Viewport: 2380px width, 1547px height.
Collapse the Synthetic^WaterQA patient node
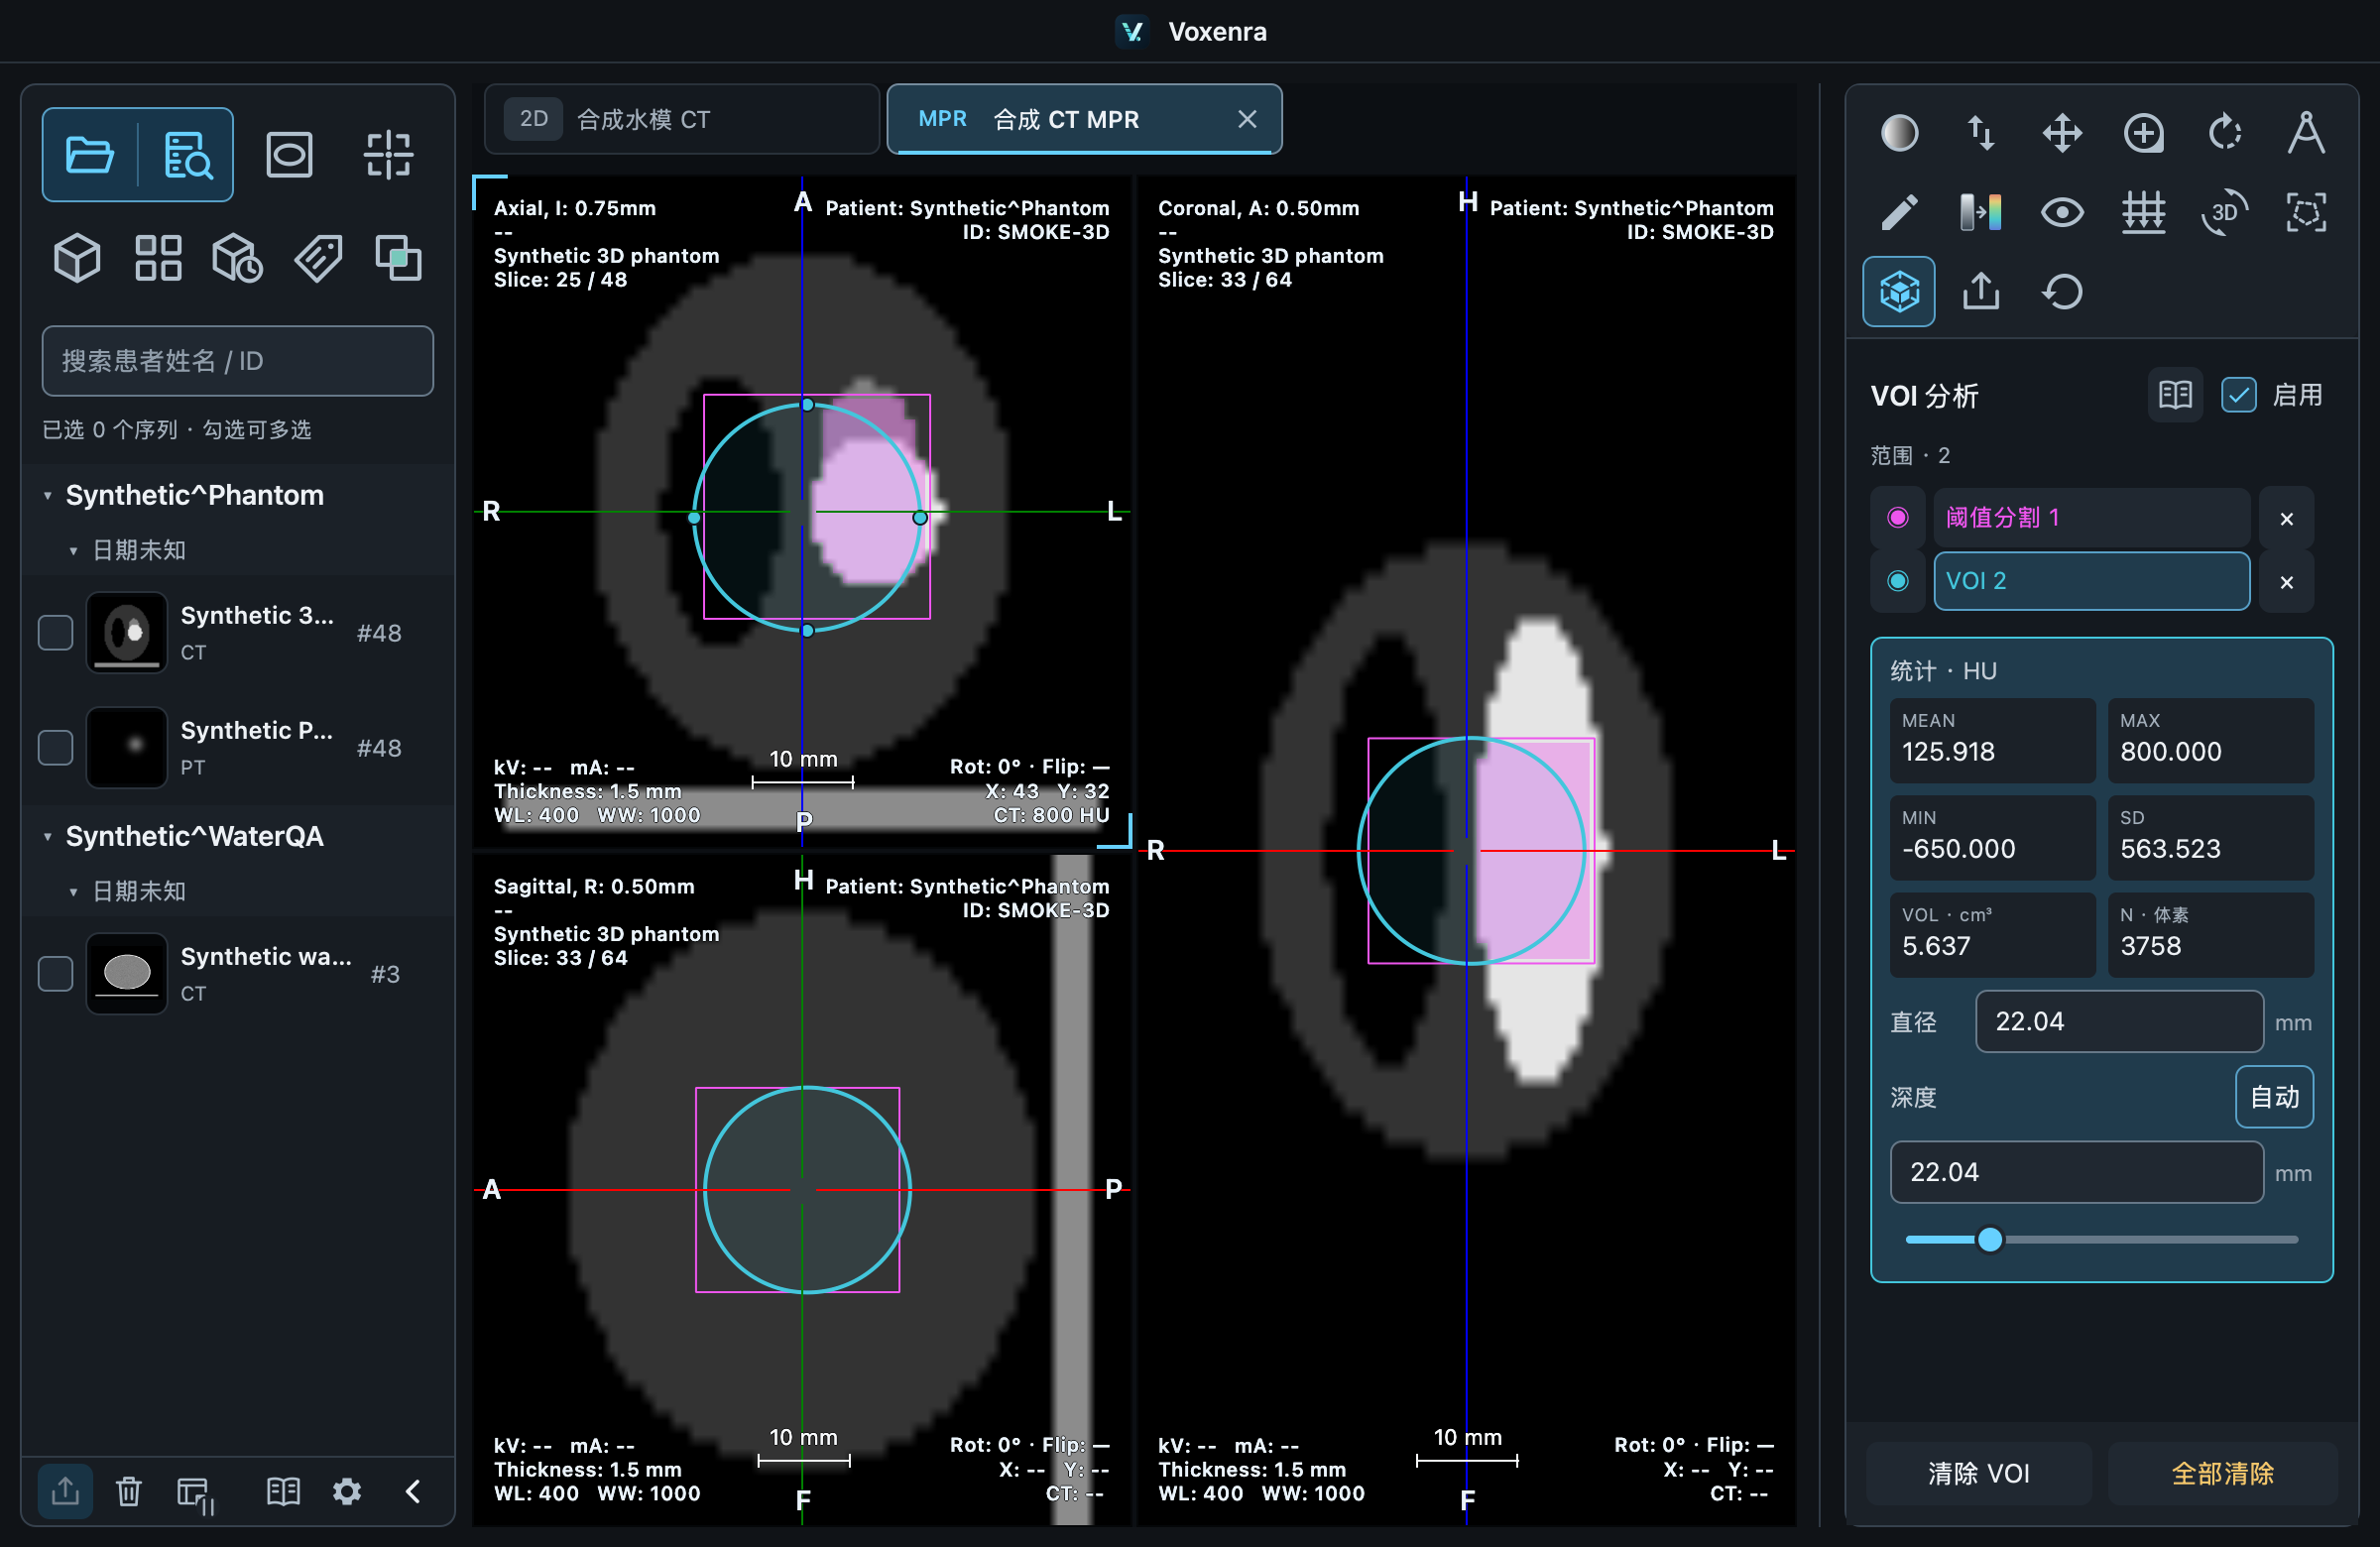[x=48, y=837]
